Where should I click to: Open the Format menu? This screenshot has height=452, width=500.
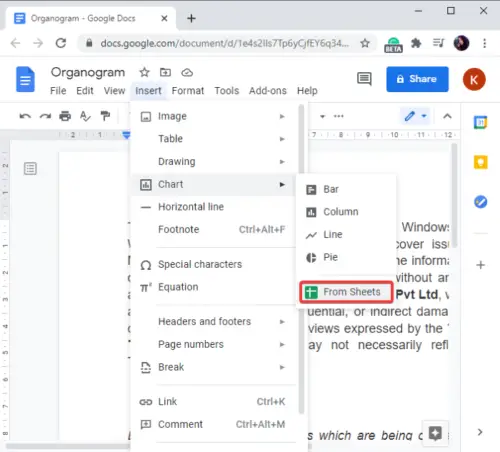pos(188,91)
